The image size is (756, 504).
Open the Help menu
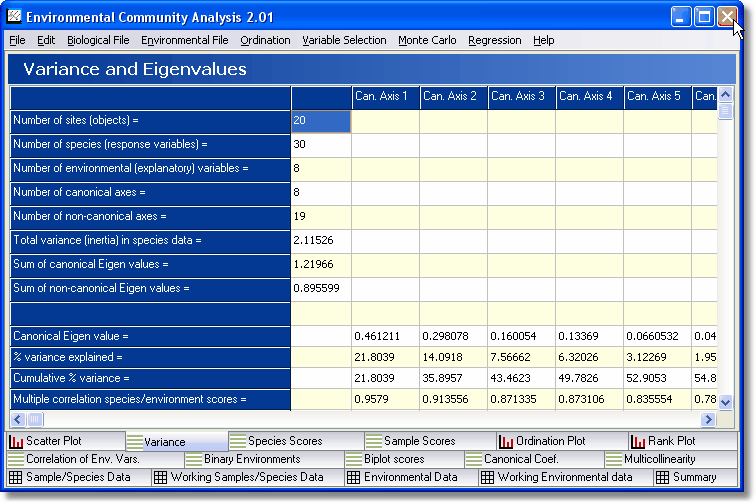click(543, 40)
